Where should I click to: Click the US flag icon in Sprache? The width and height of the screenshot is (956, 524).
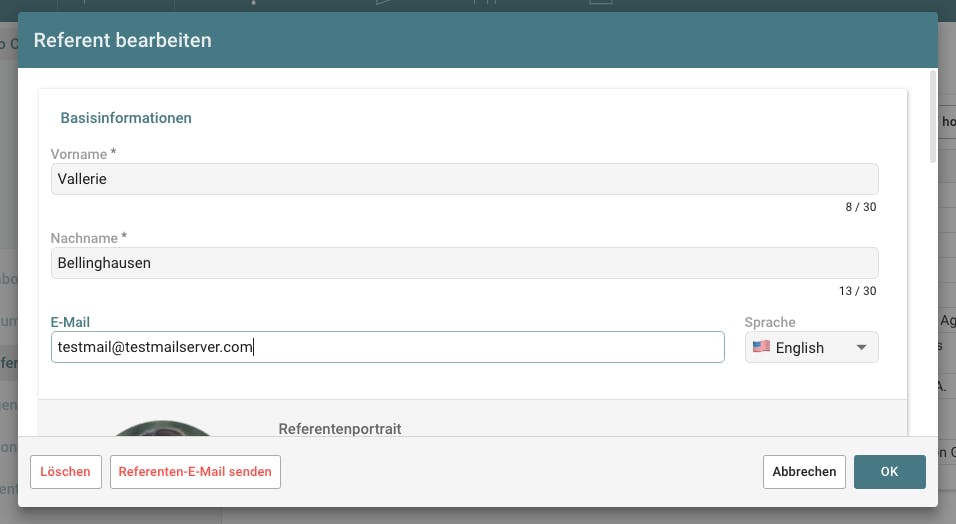click(761, 347)
